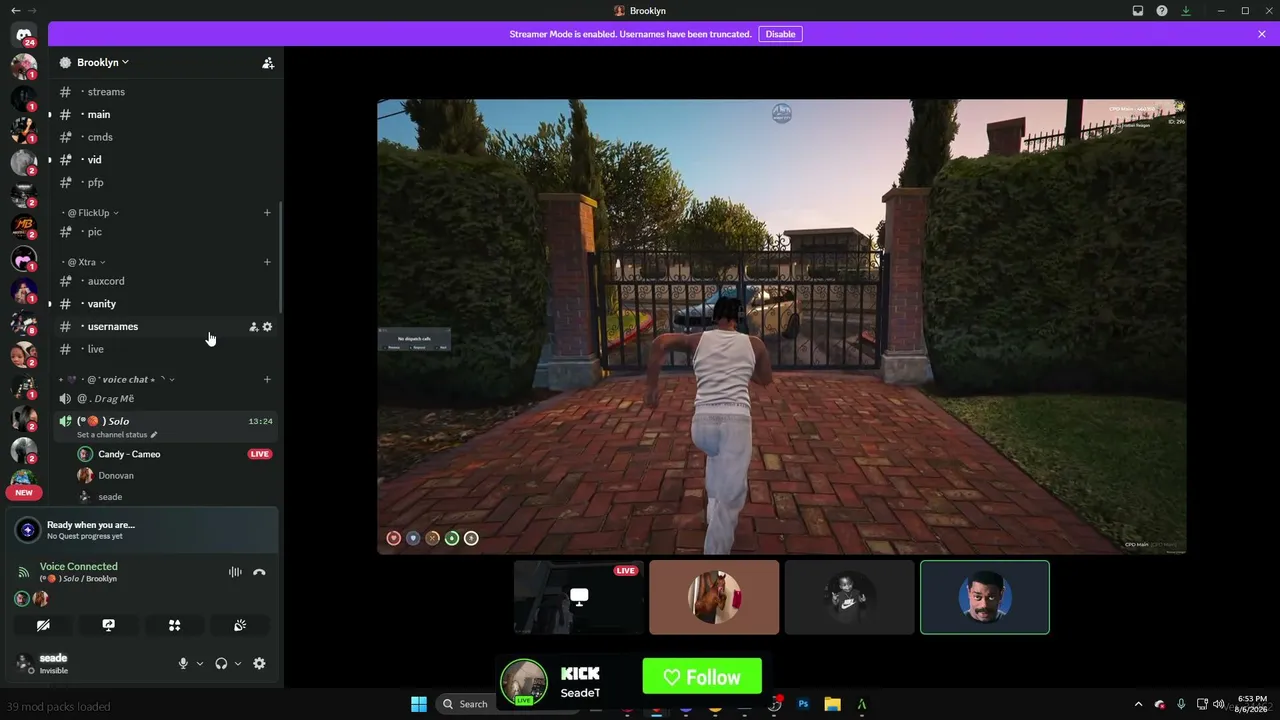Select Candy - Cameo in voice list
Image resolution: width=1280 pixels, height=720 pixels.
[x=129, y=454]
